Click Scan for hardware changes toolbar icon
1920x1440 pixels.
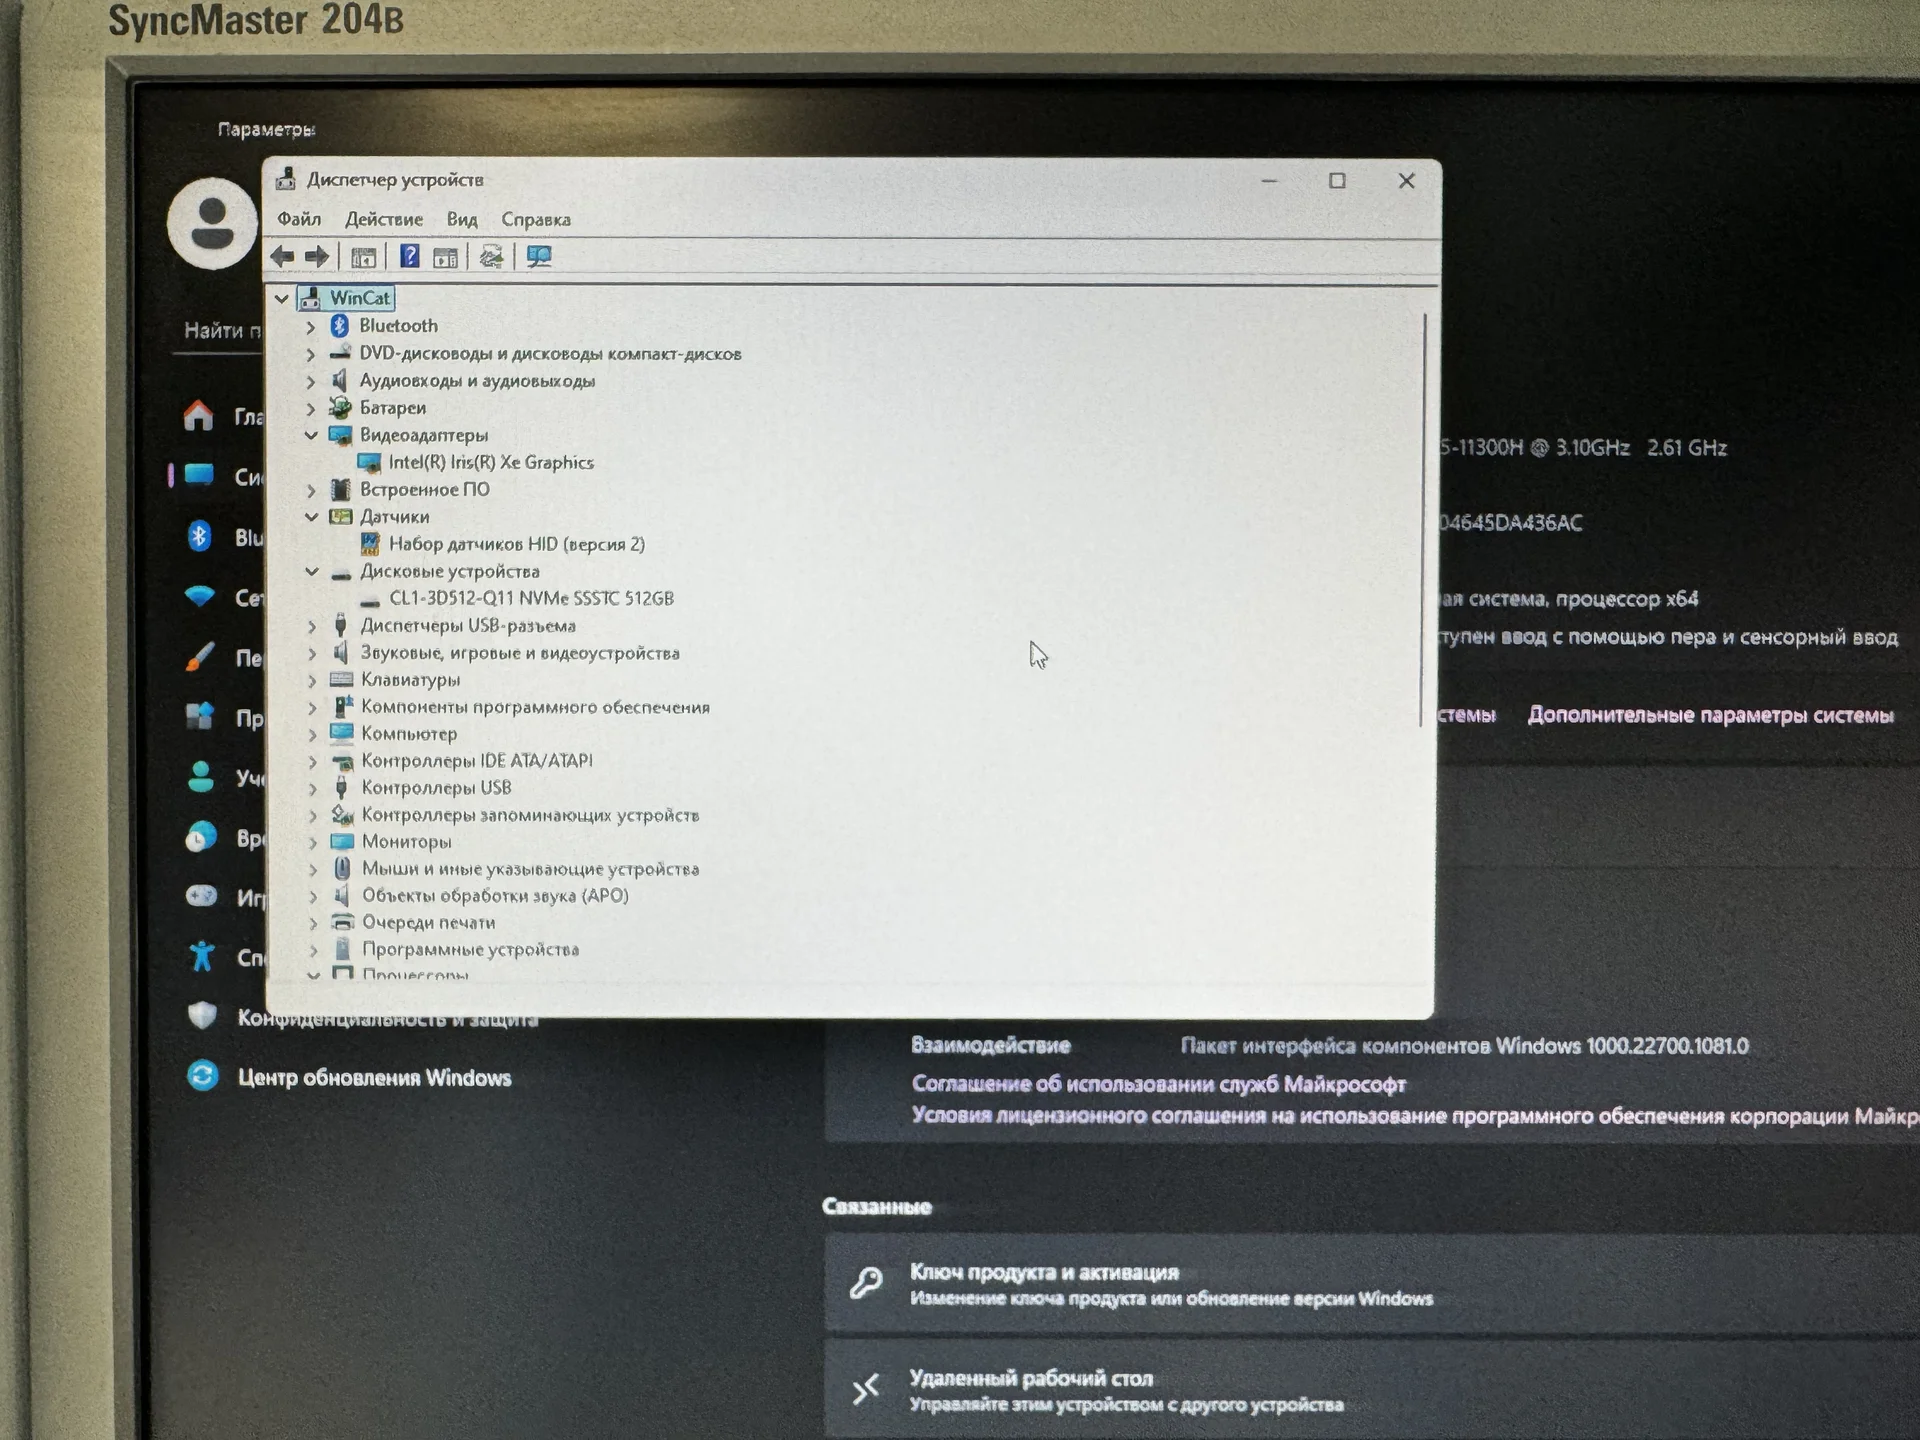tap(491, 257)
